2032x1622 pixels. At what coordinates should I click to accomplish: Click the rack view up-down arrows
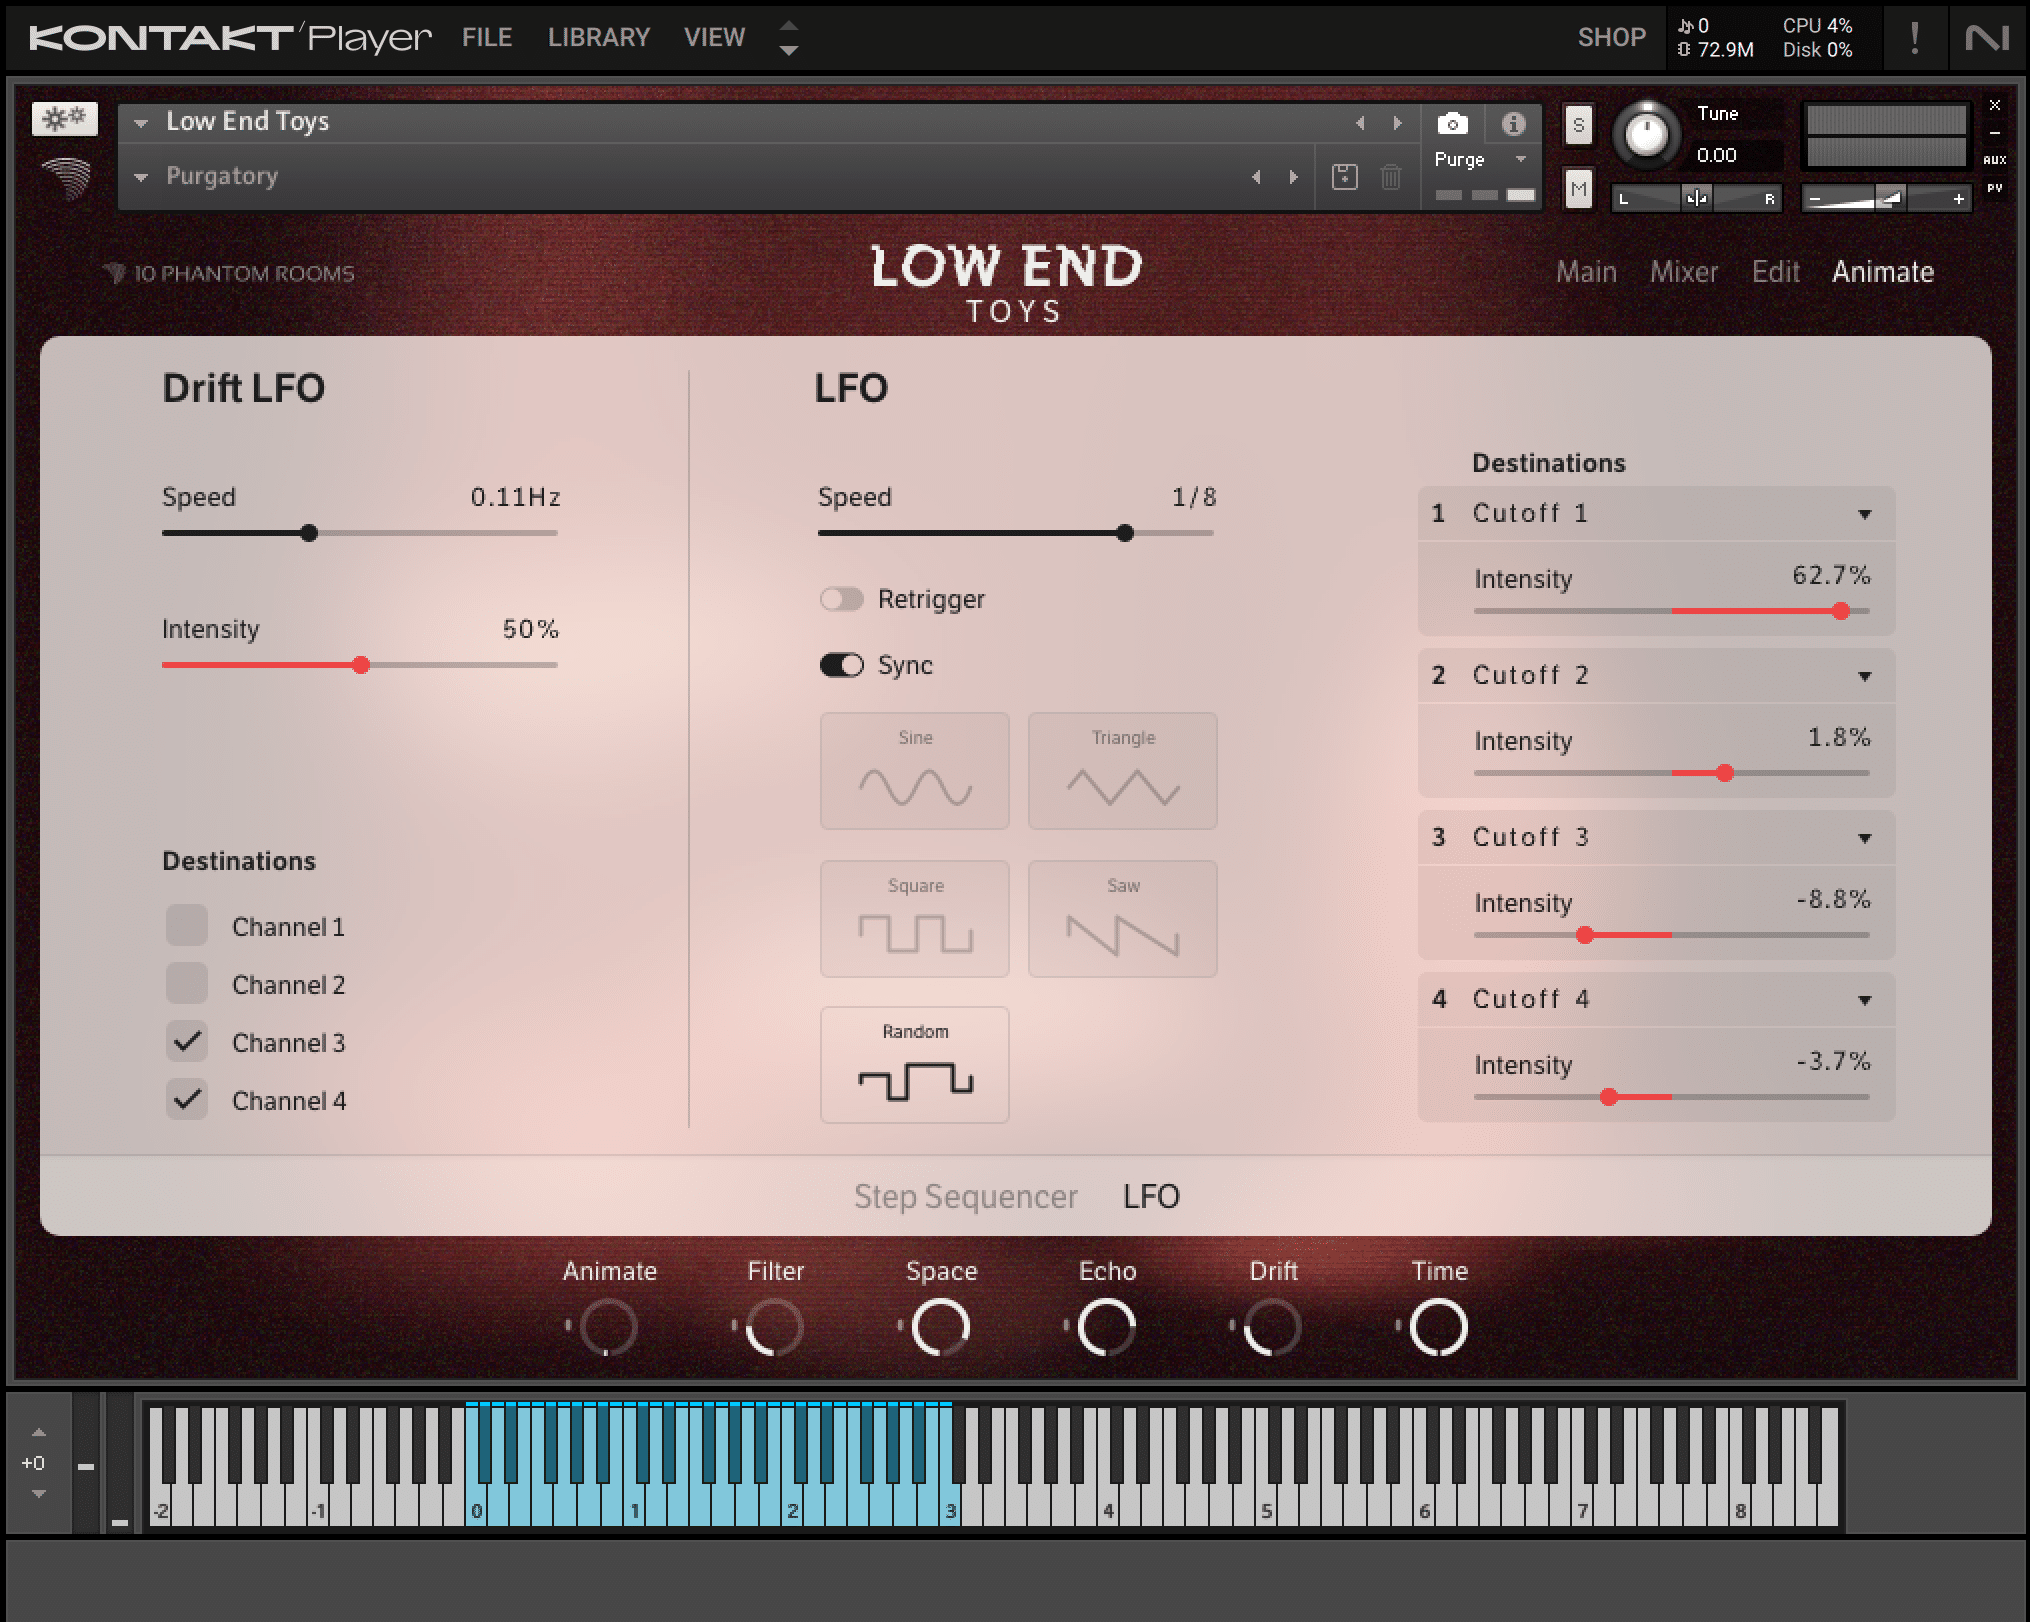point(788,38)
